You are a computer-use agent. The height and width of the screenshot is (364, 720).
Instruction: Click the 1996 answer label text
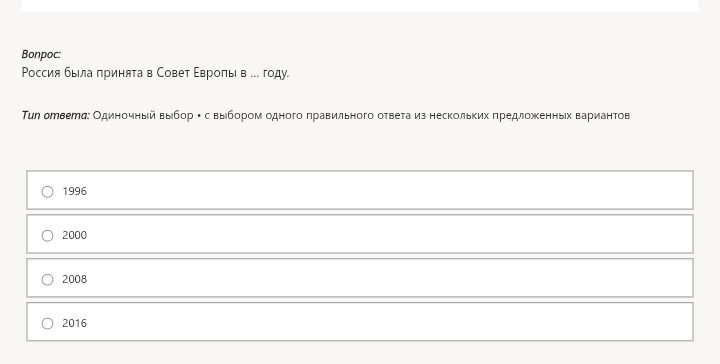click(74, 191)
